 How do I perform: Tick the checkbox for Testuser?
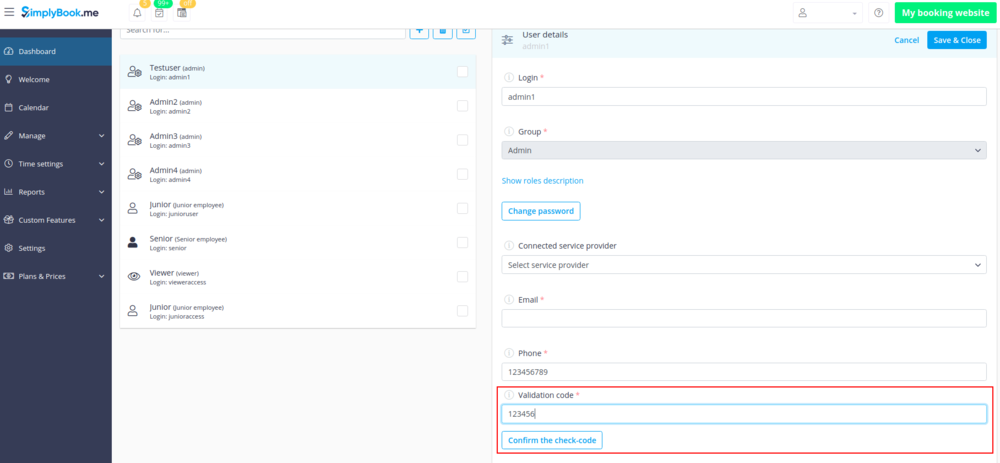(x=462, y=72)
